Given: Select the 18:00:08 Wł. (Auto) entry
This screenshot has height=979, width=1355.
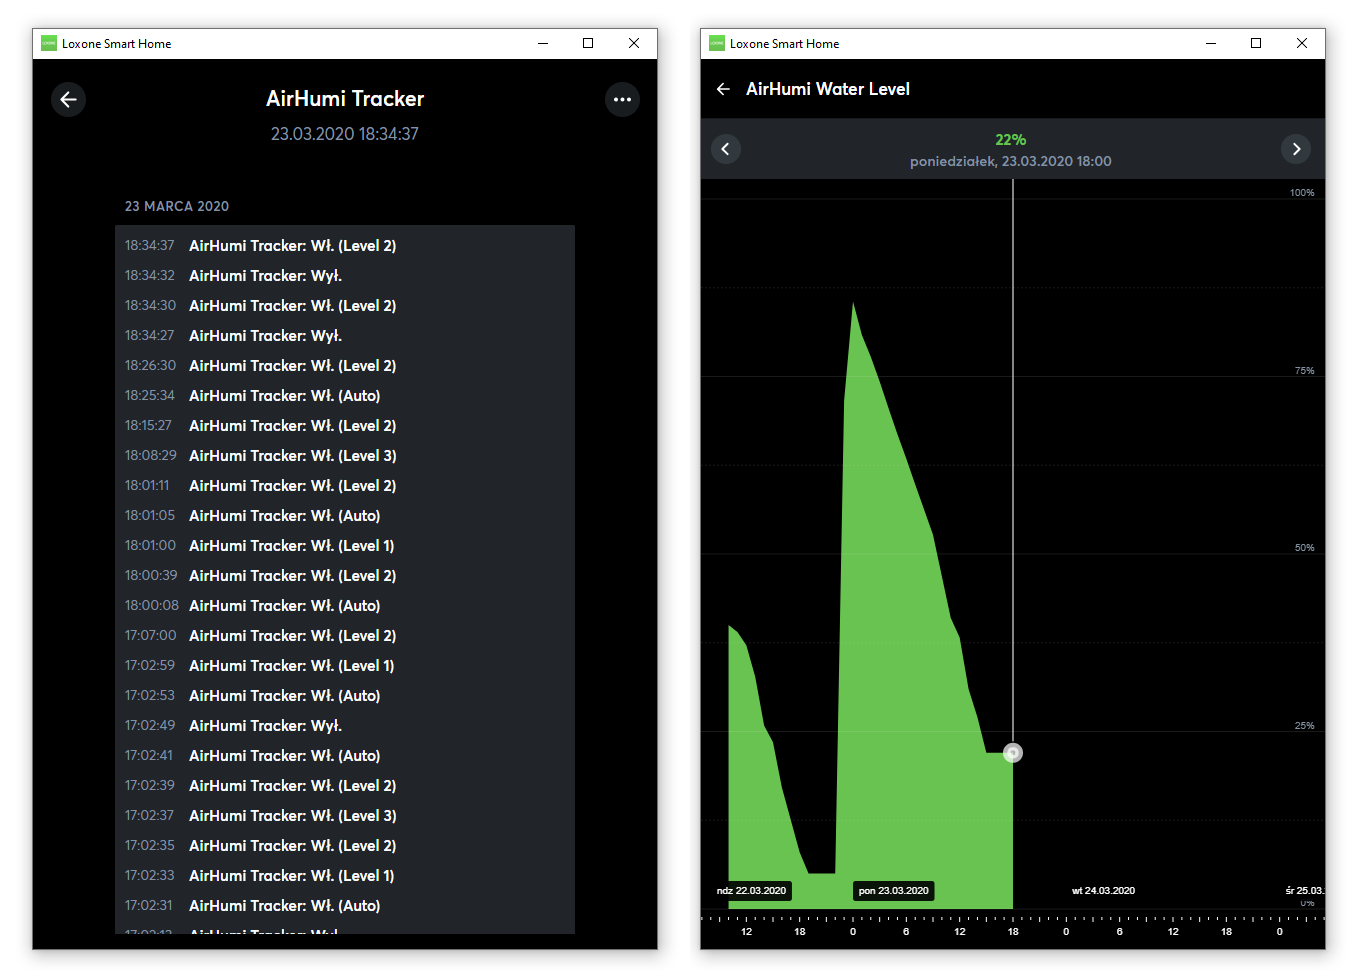Looking at the screenshot, I should tap(345, 606).
